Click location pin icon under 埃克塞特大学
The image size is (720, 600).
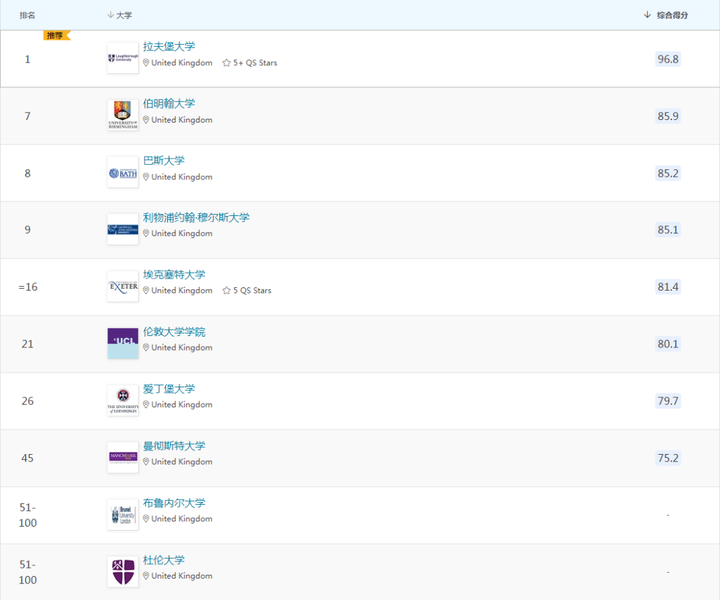tap(146, 290)
